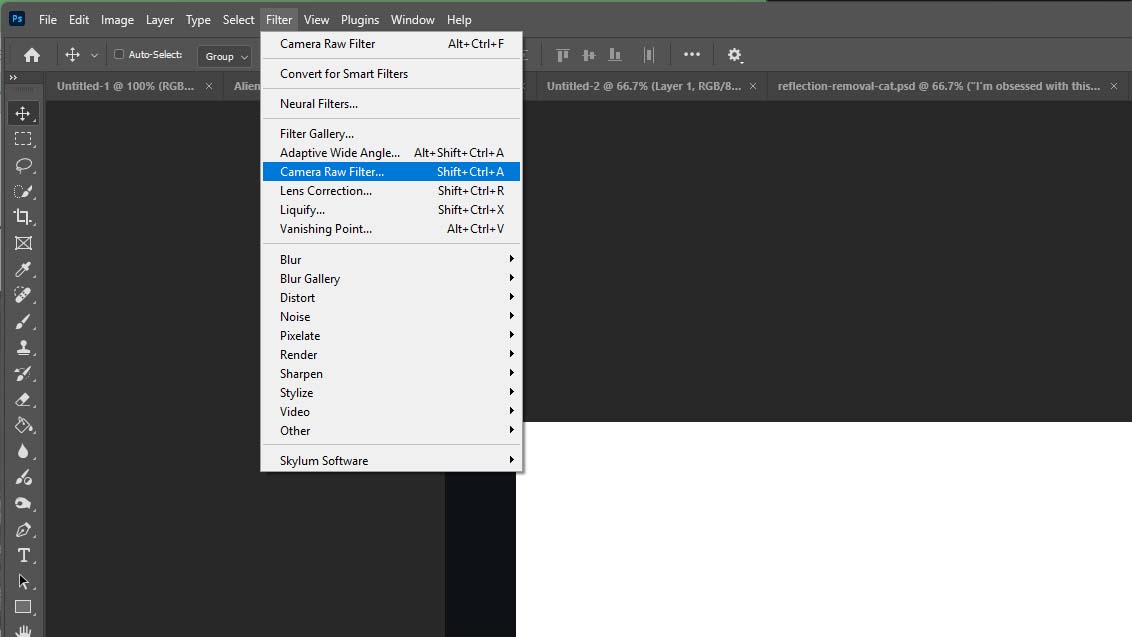Expand the Blur submenu
Viewport: 1132px width, 637px height.
[x=391, y=259]
